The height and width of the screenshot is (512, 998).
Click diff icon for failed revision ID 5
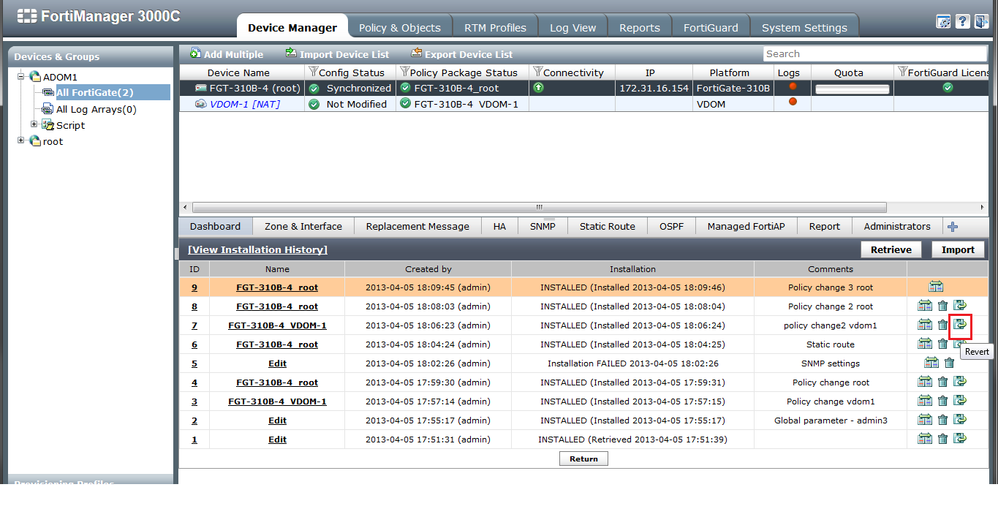[931, 363]
